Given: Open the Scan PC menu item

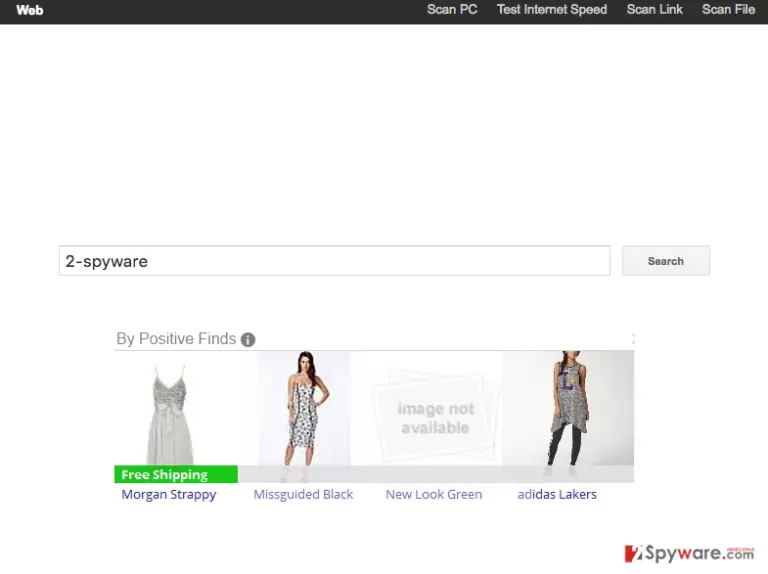Looking at the screenshot, I should point(452,10).
